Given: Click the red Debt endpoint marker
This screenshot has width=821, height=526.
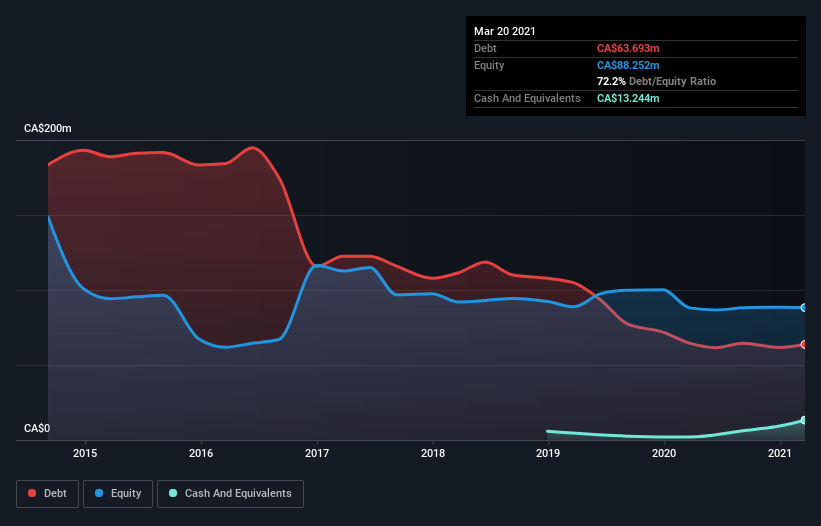Looking at the screenshot, I should 804,344.
